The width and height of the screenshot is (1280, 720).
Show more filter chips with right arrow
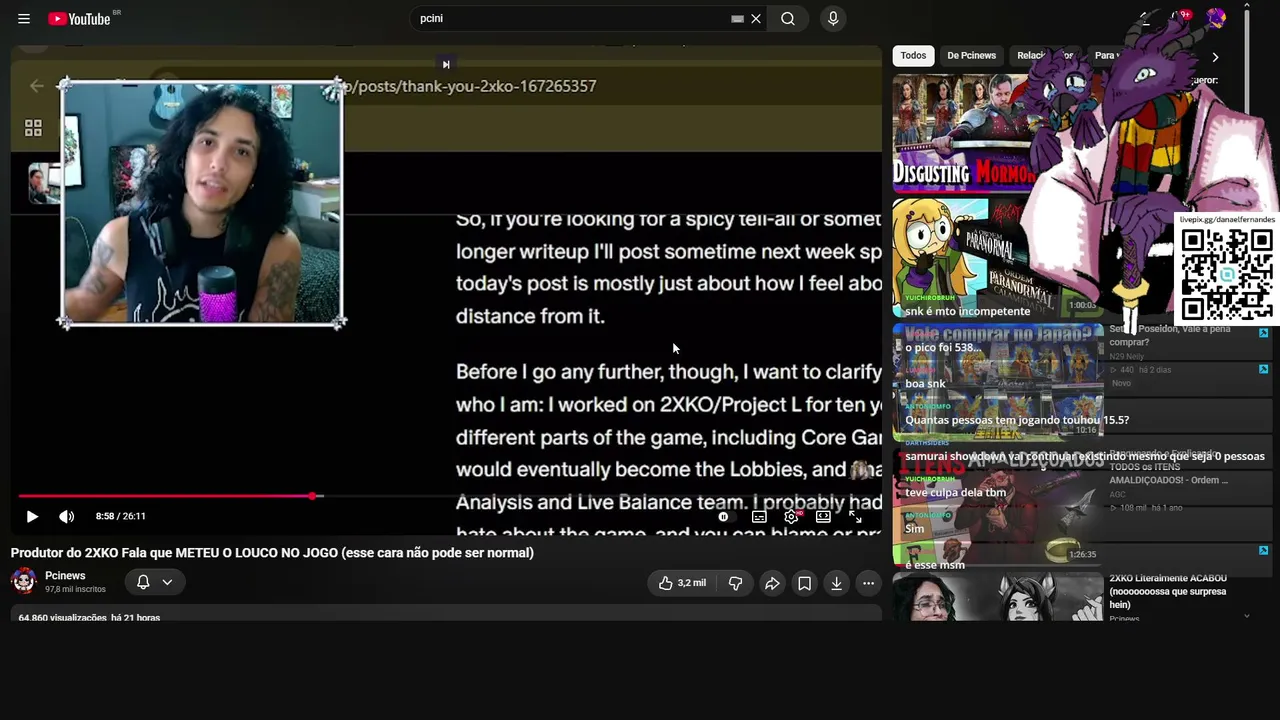pos(1215,57)
